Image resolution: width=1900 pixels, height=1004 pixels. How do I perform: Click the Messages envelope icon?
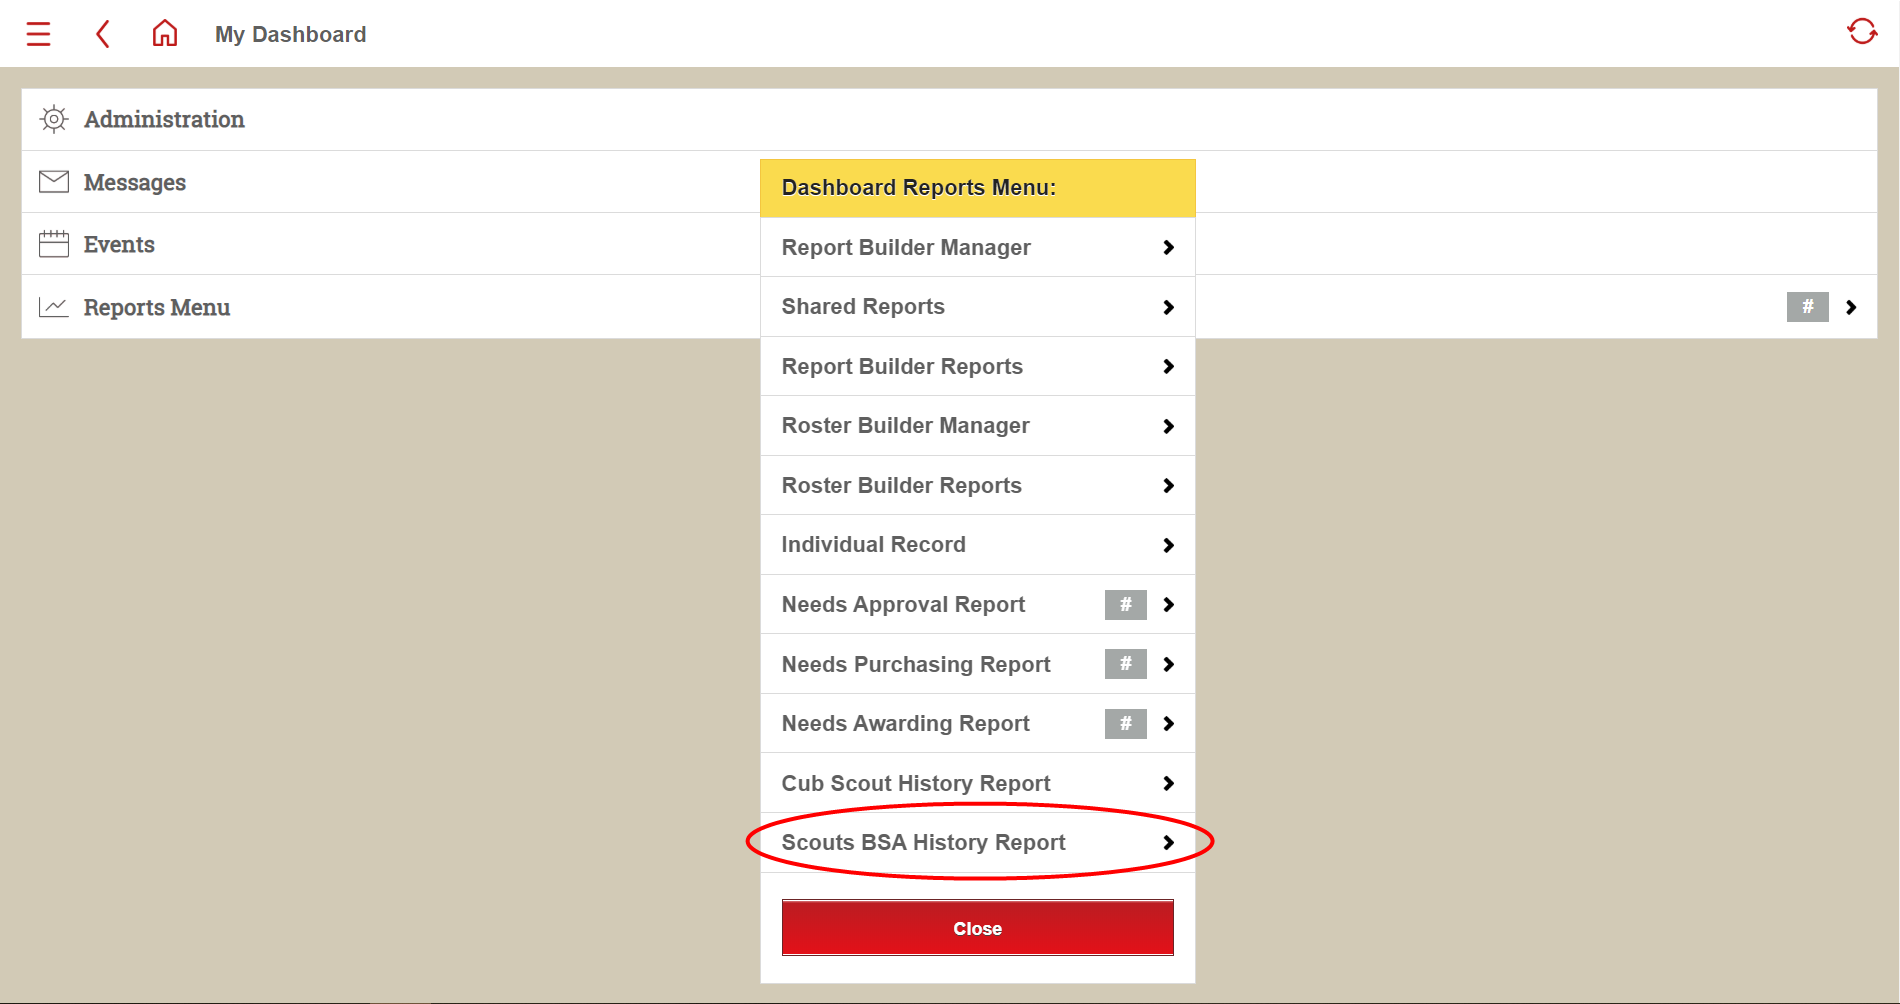pyautogui.click(x=54, y=182)
